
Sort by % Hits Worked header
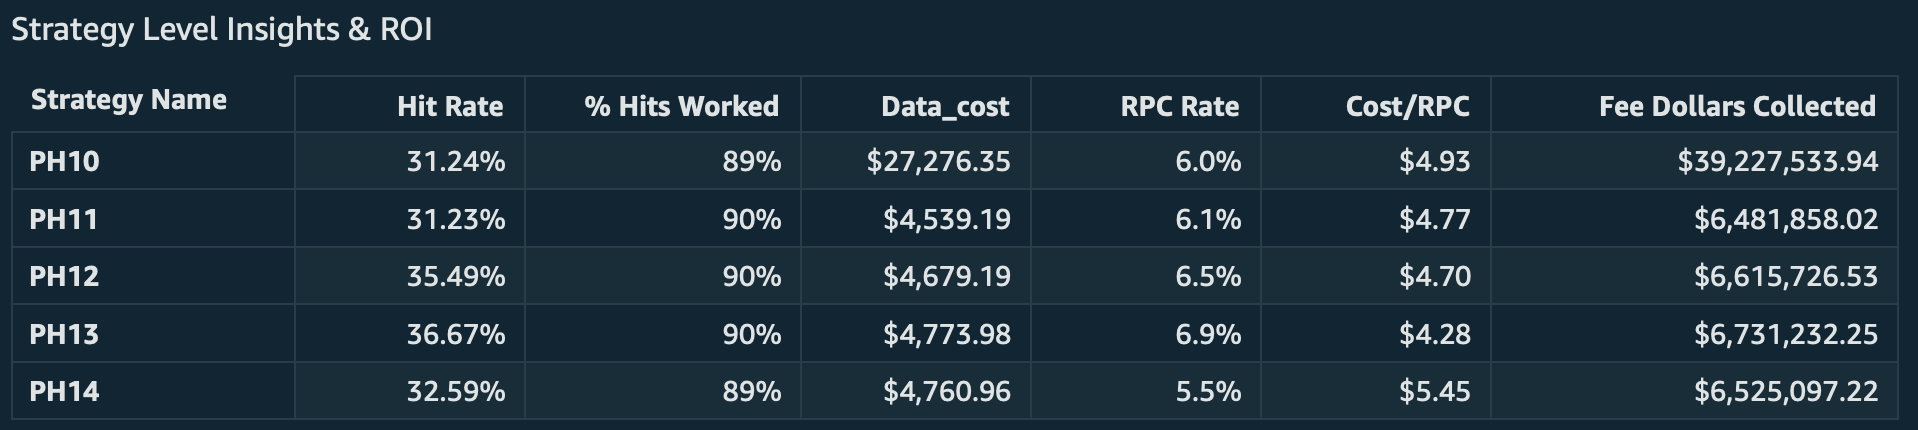[x=681, y=106]
